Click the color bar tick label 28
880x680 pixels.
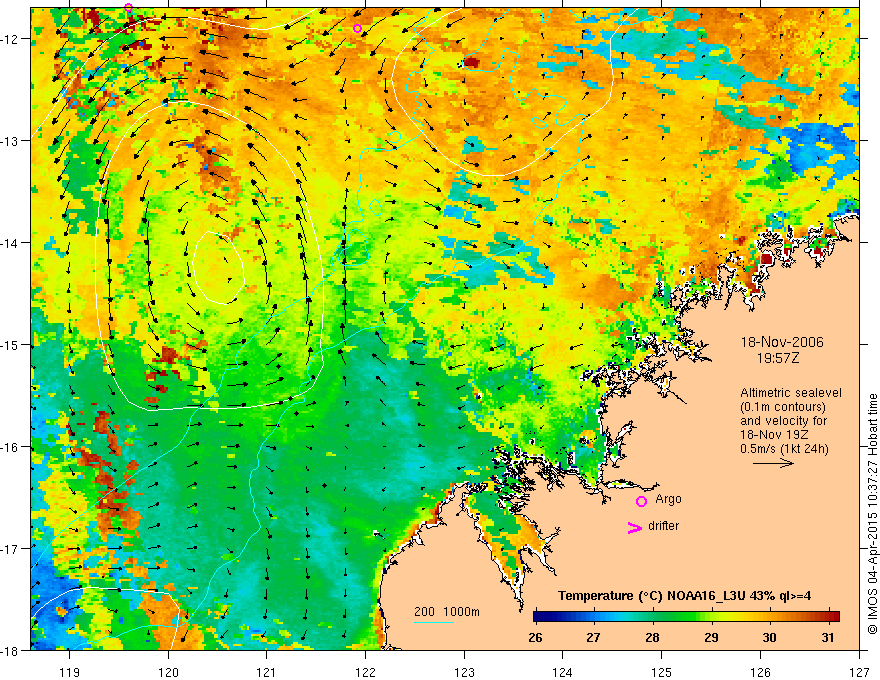click(x=652, y=637)
